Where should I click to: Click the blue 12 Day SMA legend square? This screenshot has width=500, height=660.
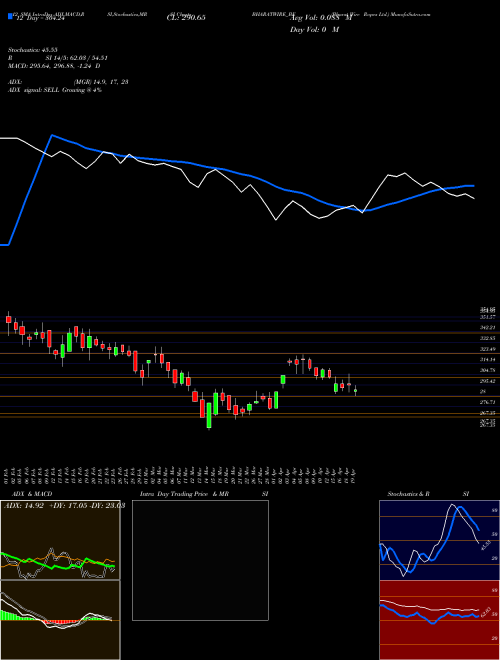coord(10,17)
